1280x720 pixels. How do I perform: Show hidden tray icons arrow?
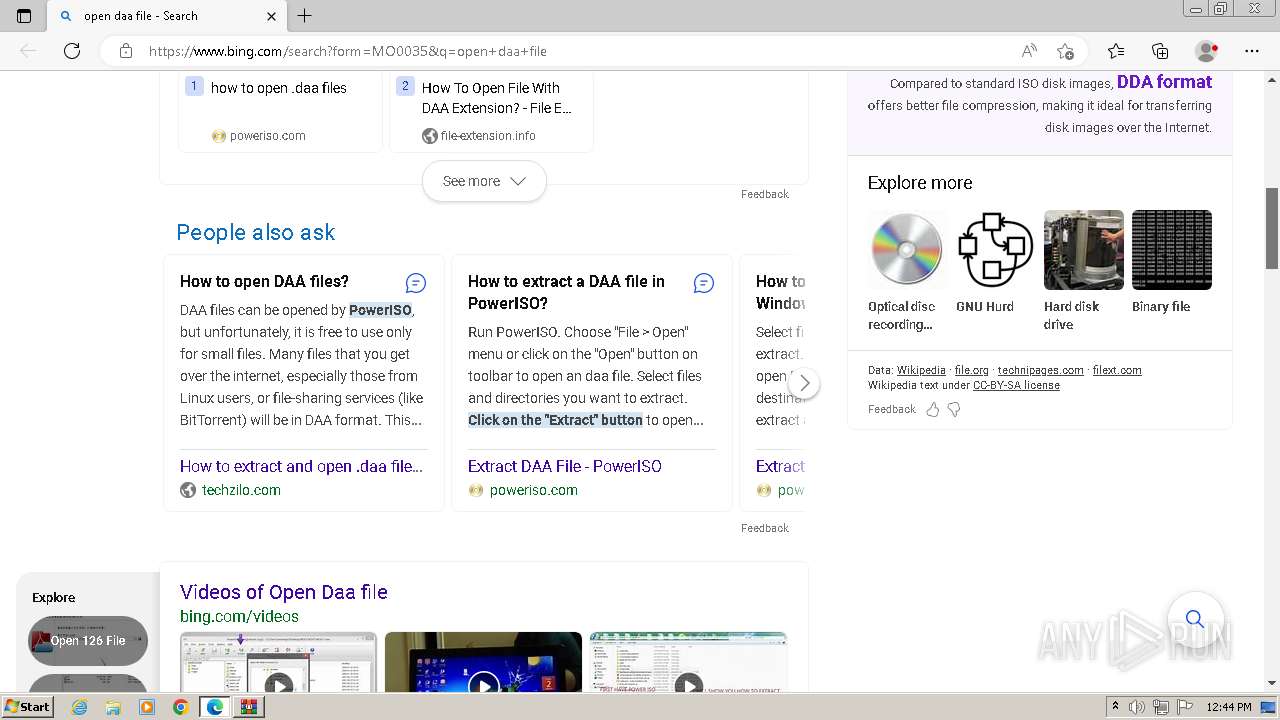(x=1116, y=707)
